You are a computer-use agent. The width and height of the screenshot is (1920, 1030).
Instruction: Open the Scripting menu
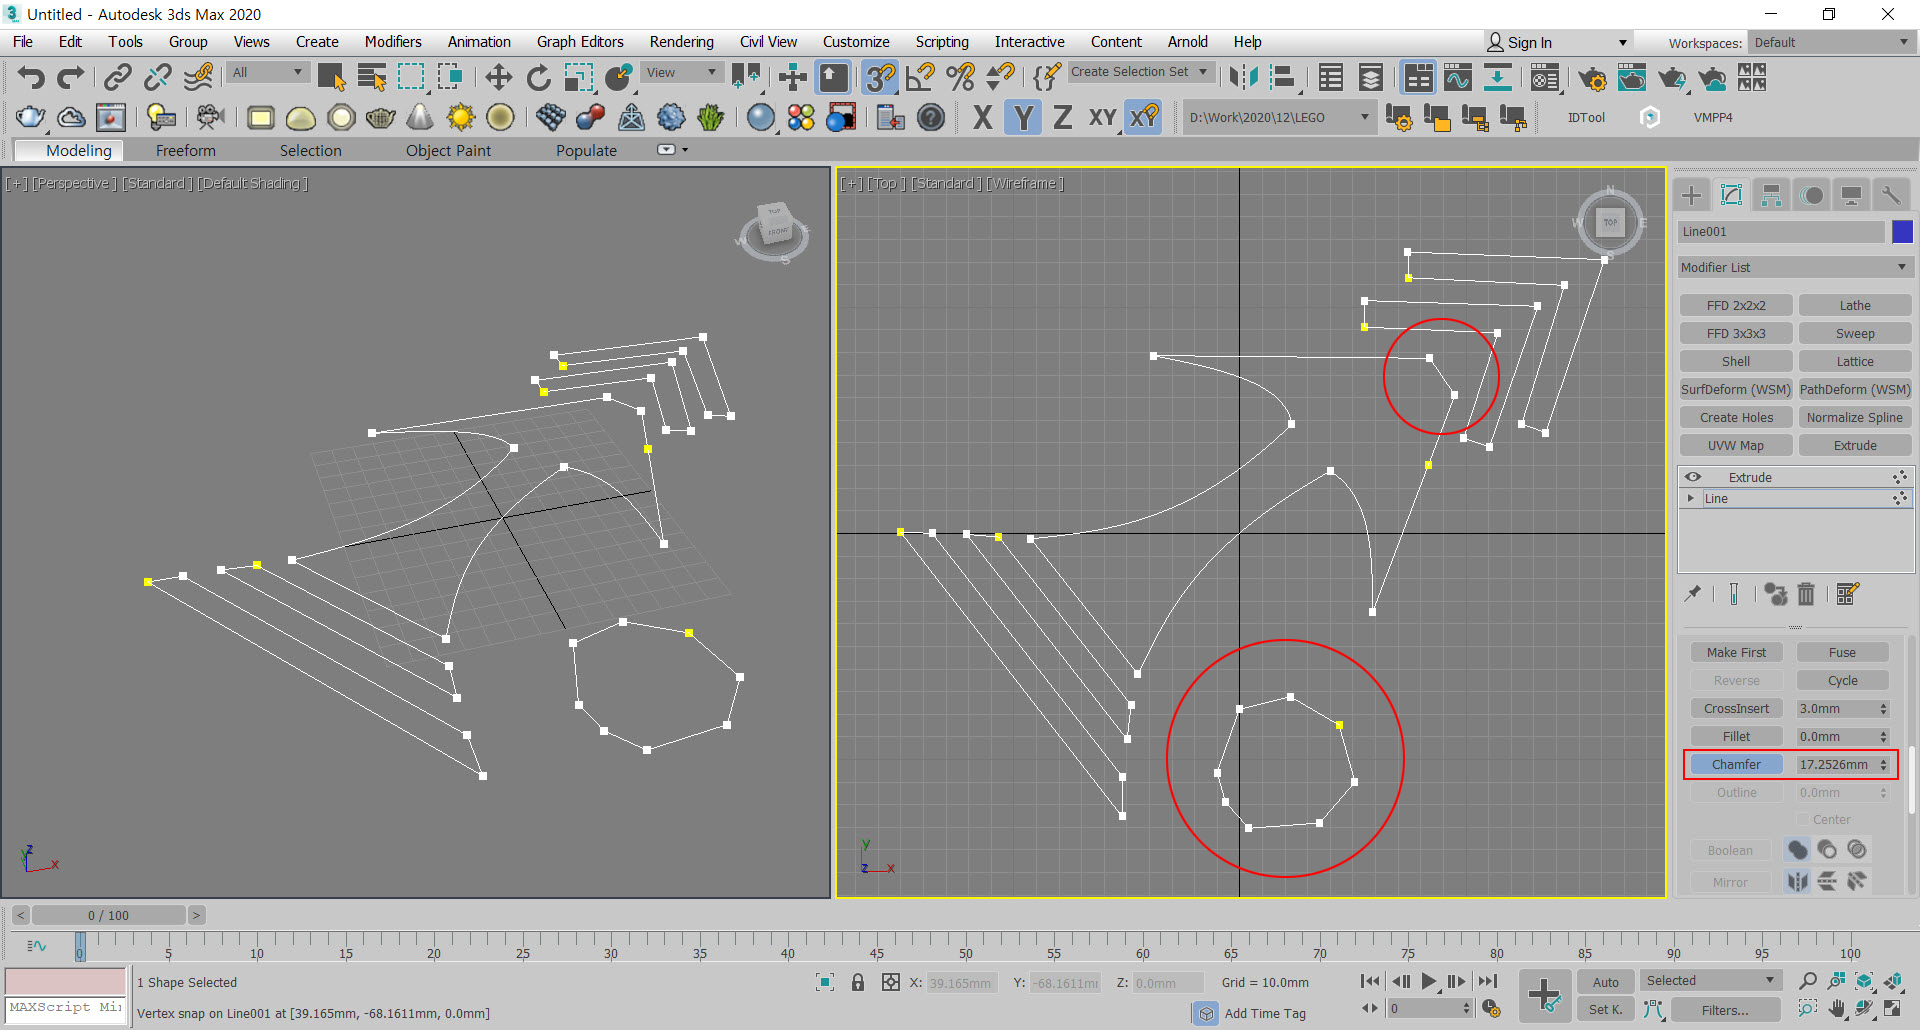point(942,42)
